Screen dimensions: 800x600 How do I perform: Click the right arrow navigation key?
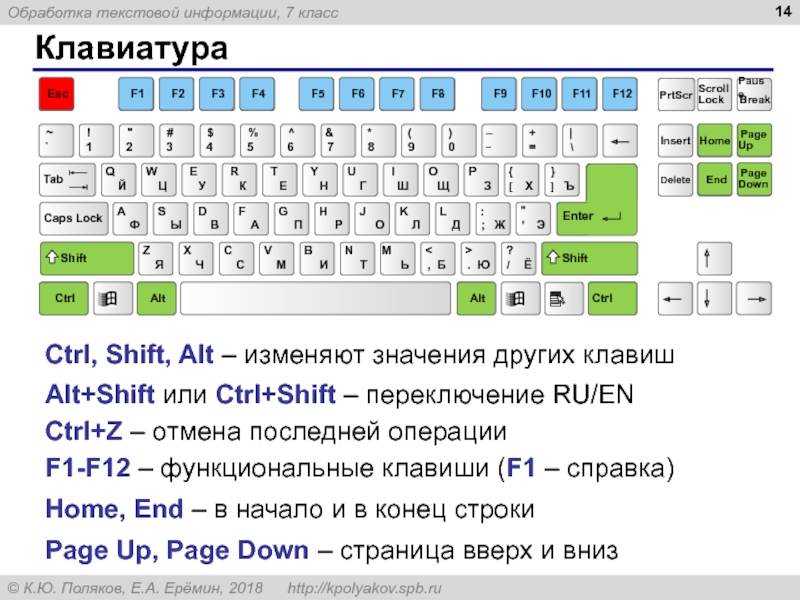pos(755,298)
